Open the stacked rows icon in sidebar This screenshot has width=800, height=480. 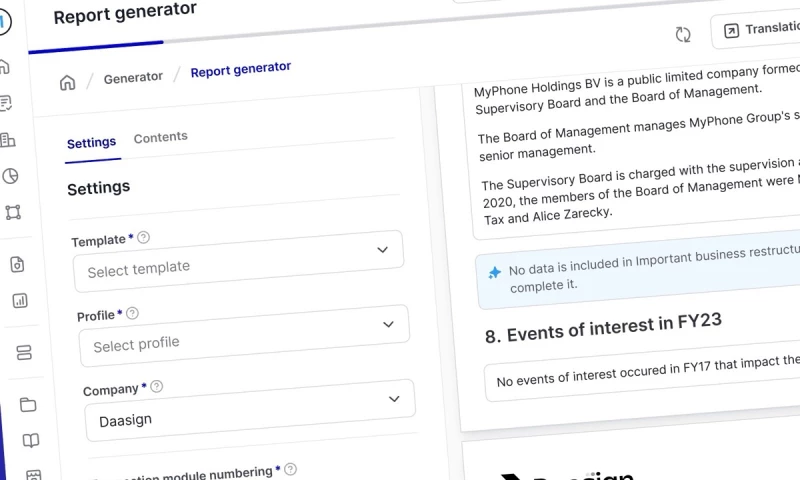(24, 352)
